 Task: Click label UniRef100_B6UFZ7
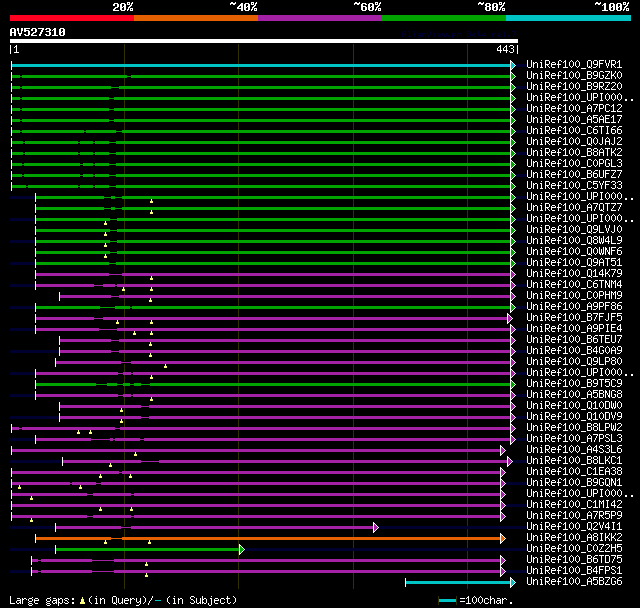[574, 175]
